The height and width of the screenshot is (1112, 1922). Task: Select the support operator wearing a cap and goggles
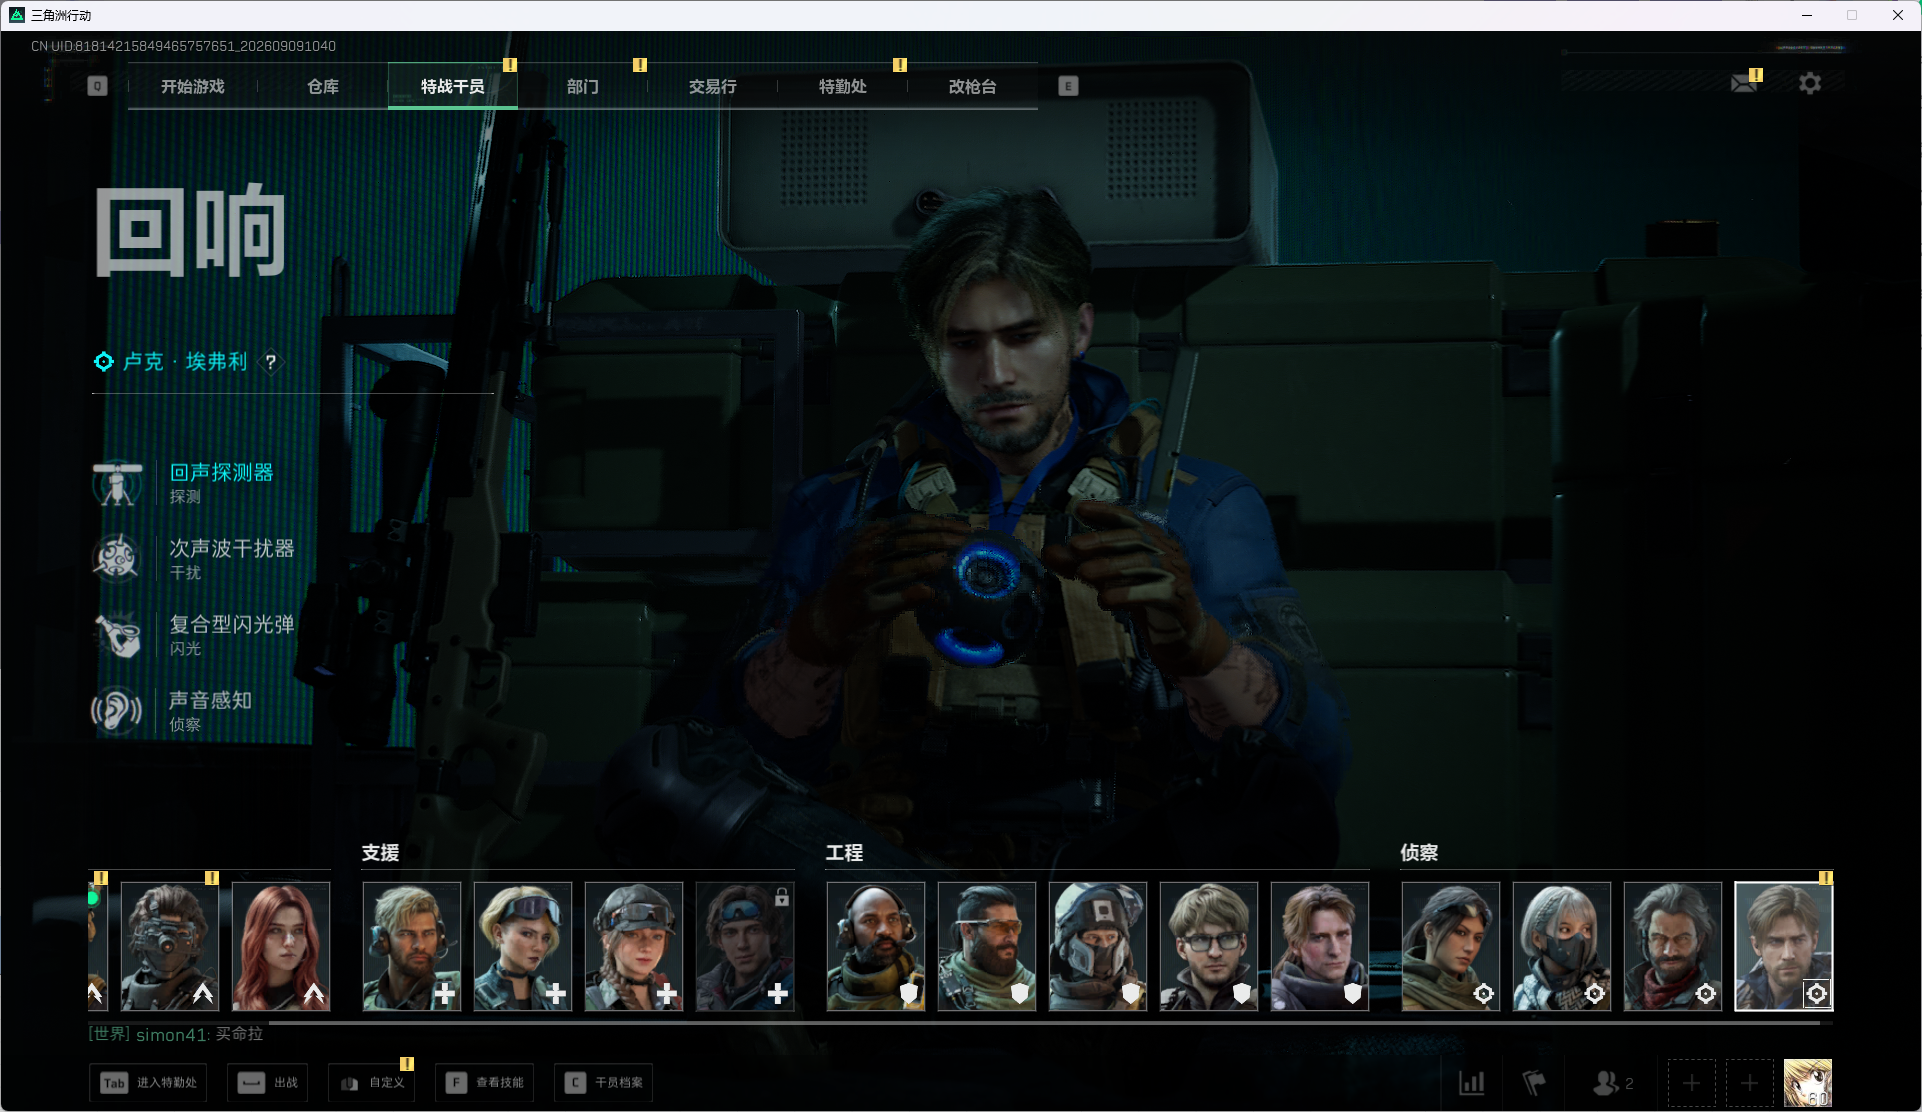click(x=634, y=946)
